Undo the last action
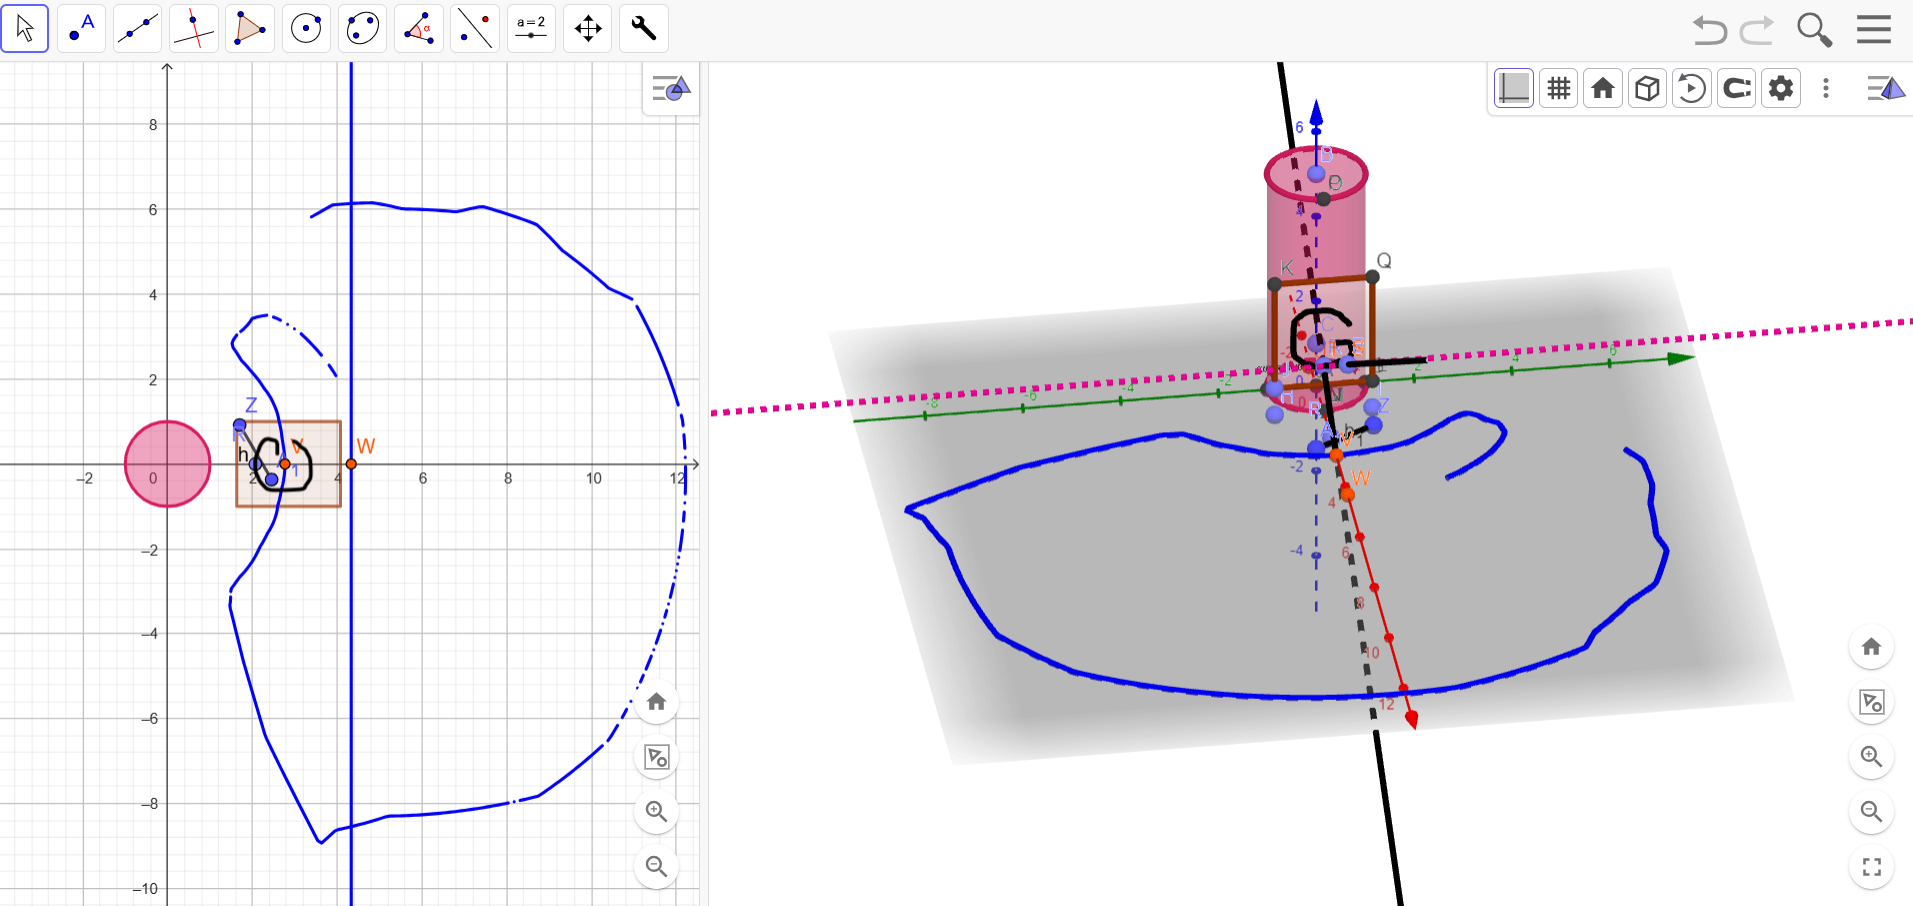1913x906 pixels. 1710,30
